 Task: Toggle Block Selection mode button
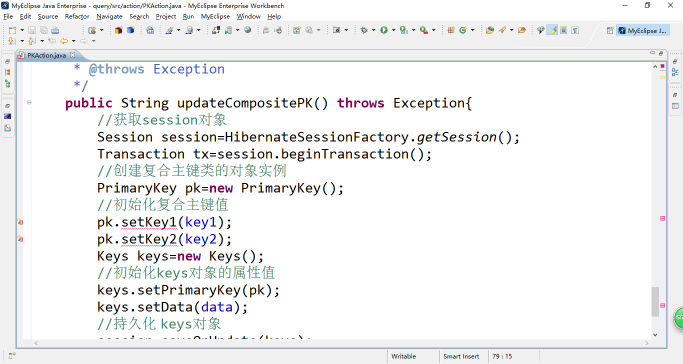click(x=563, y=30)
